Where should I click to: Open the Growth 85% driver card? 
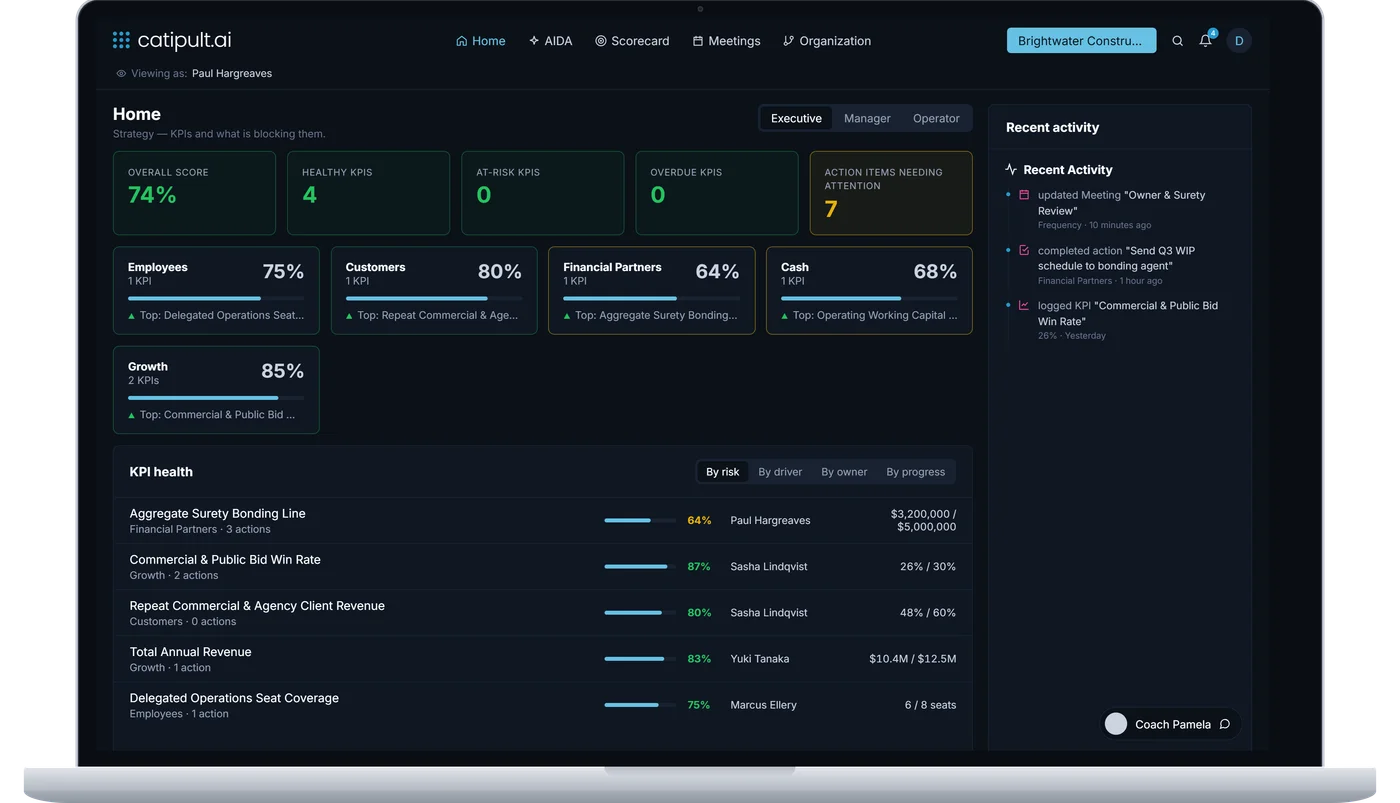point(216,390)
